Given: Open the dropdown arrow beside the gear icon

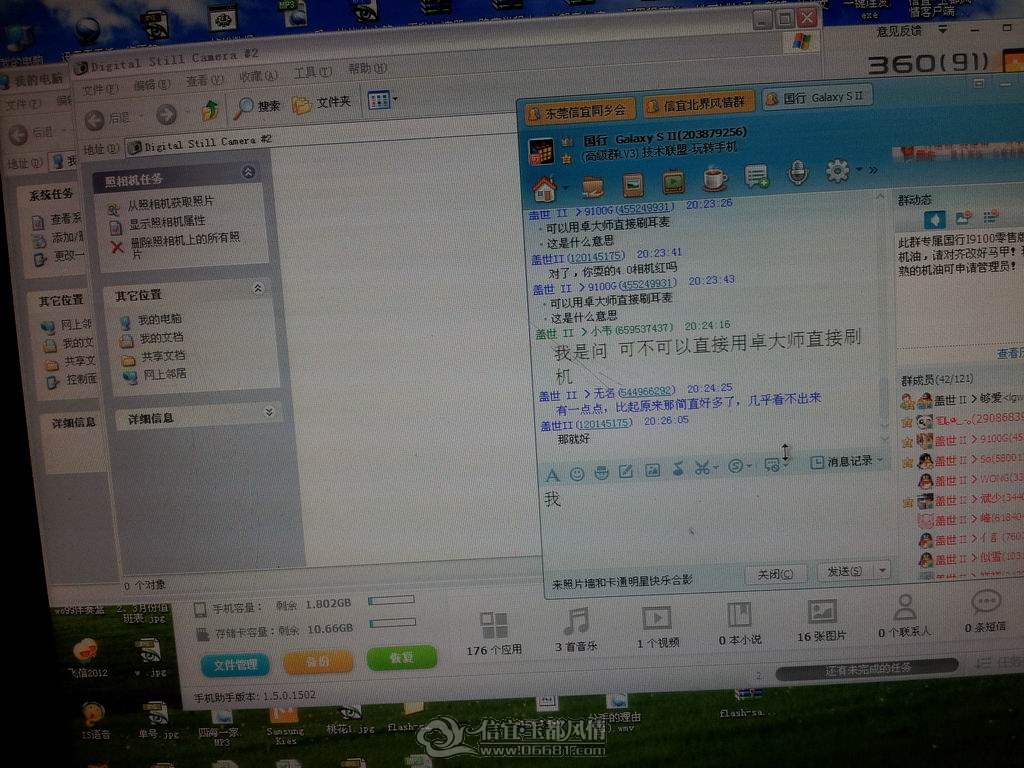Looking at the screenshot, I should [859, 170].
